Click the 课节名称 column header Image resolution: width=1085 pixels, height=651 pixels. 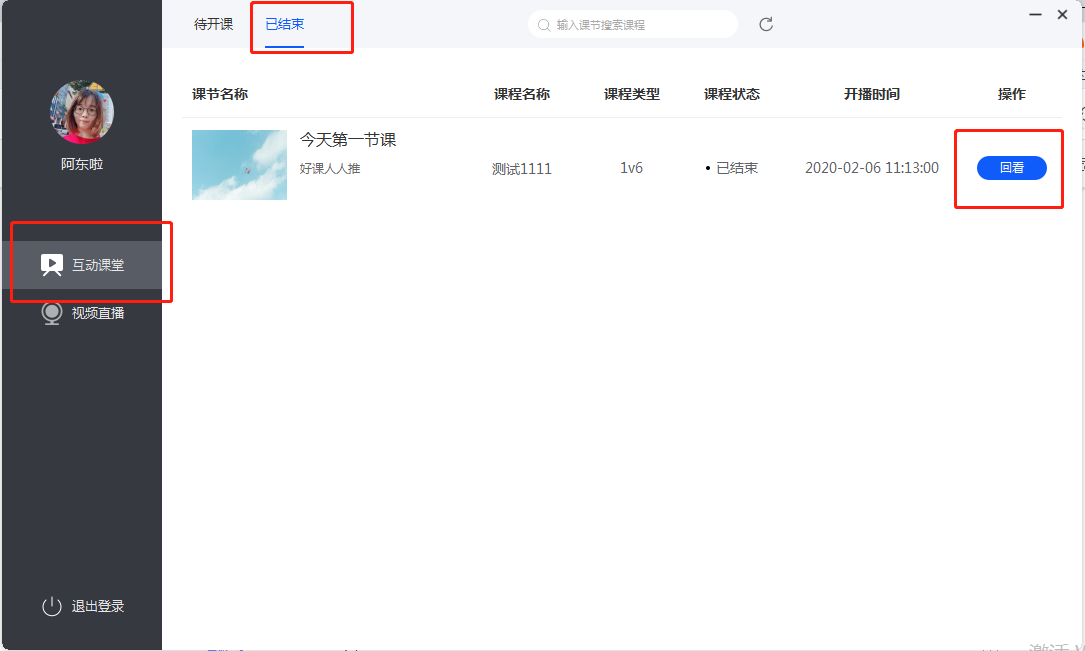click(x=220, y=94)
